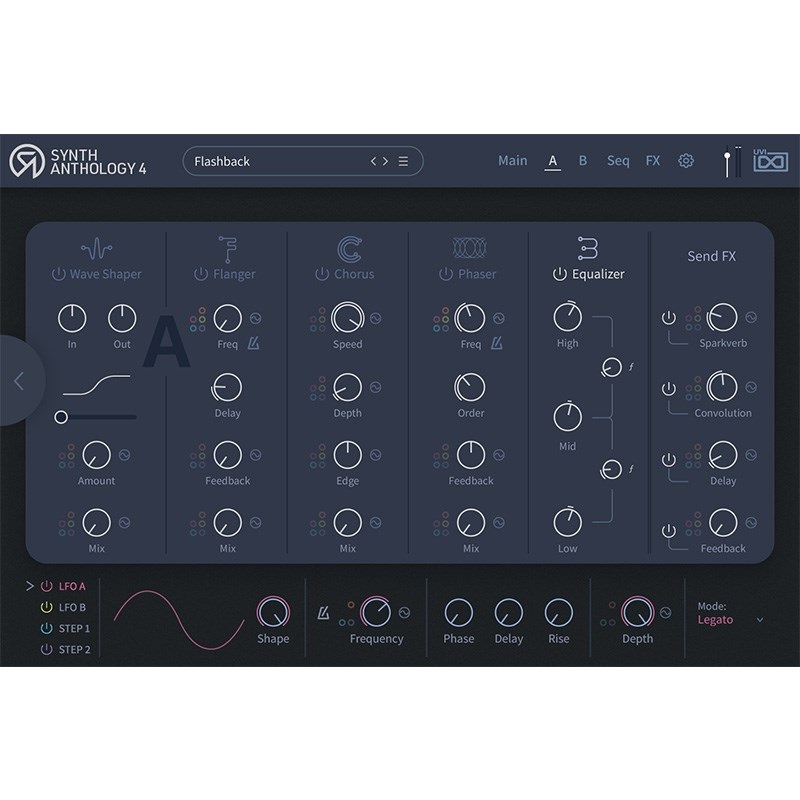Select the LFO B modulator
Image resolution: width=800 pixels, height=800 pixels.
(72, 607)
